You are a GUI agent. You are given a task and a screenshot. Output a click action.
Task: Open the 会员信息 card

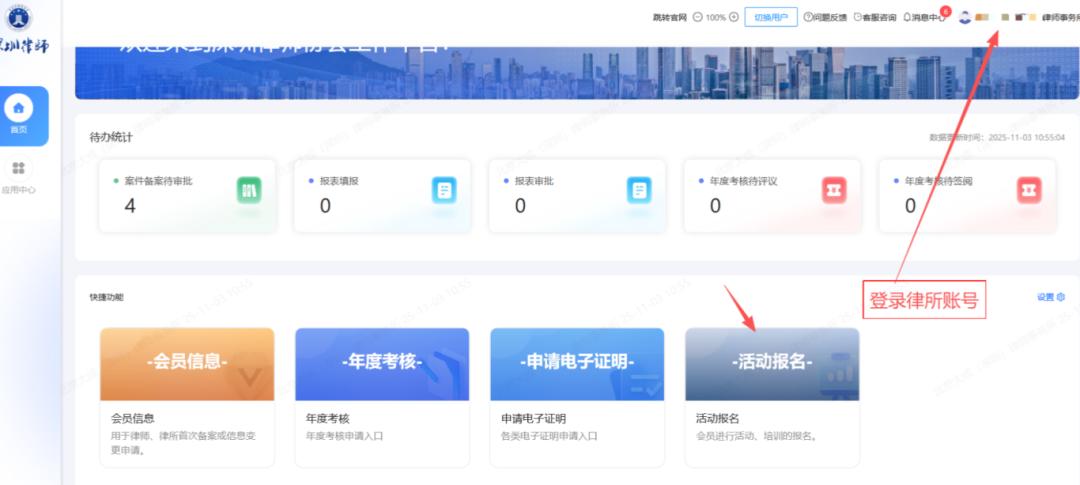tap(187, 396)
